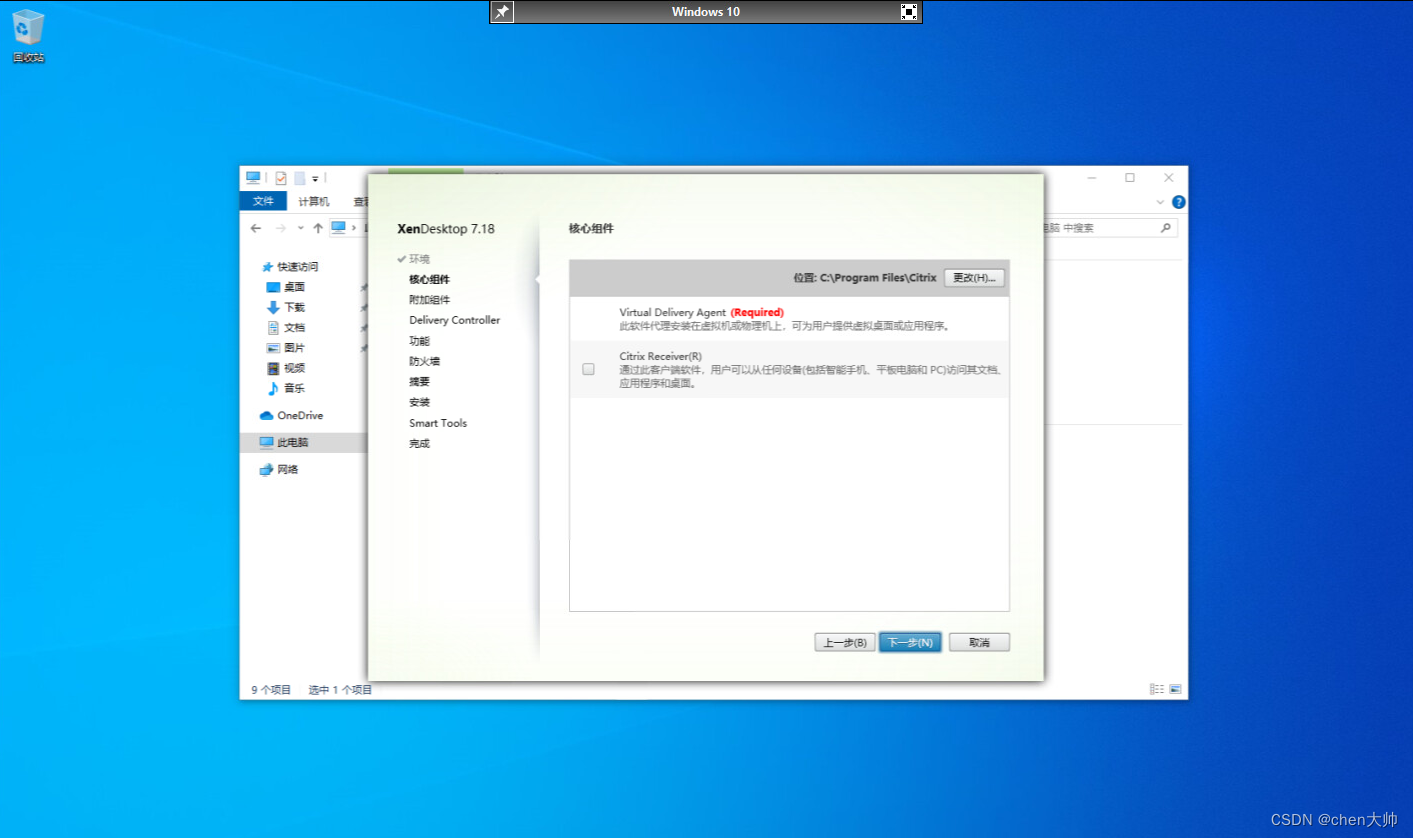The width and height of the screenshot is (1413, 838).
Task: Click the Properties quick access toolbar icon in Explorer
Action: 281,178
